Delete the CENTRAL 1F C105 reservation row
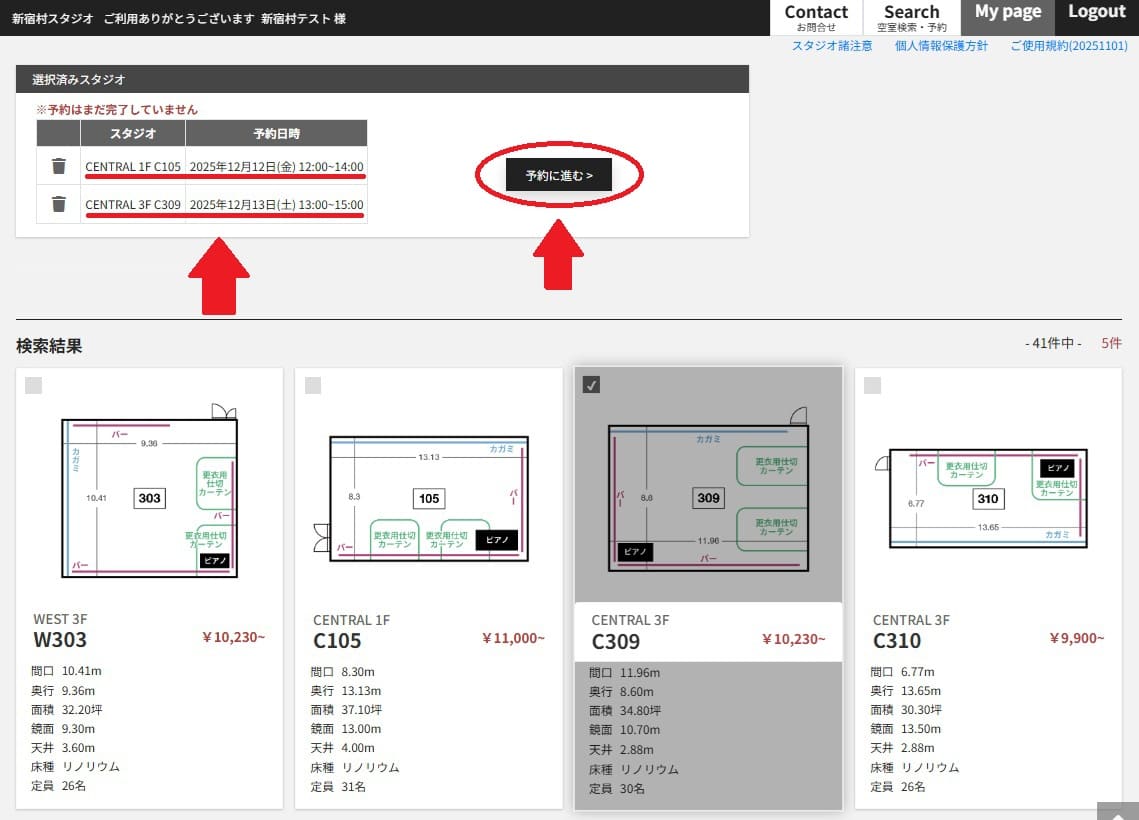The width and height of the screenshot is (1139, 820). (x=59, y=166)
